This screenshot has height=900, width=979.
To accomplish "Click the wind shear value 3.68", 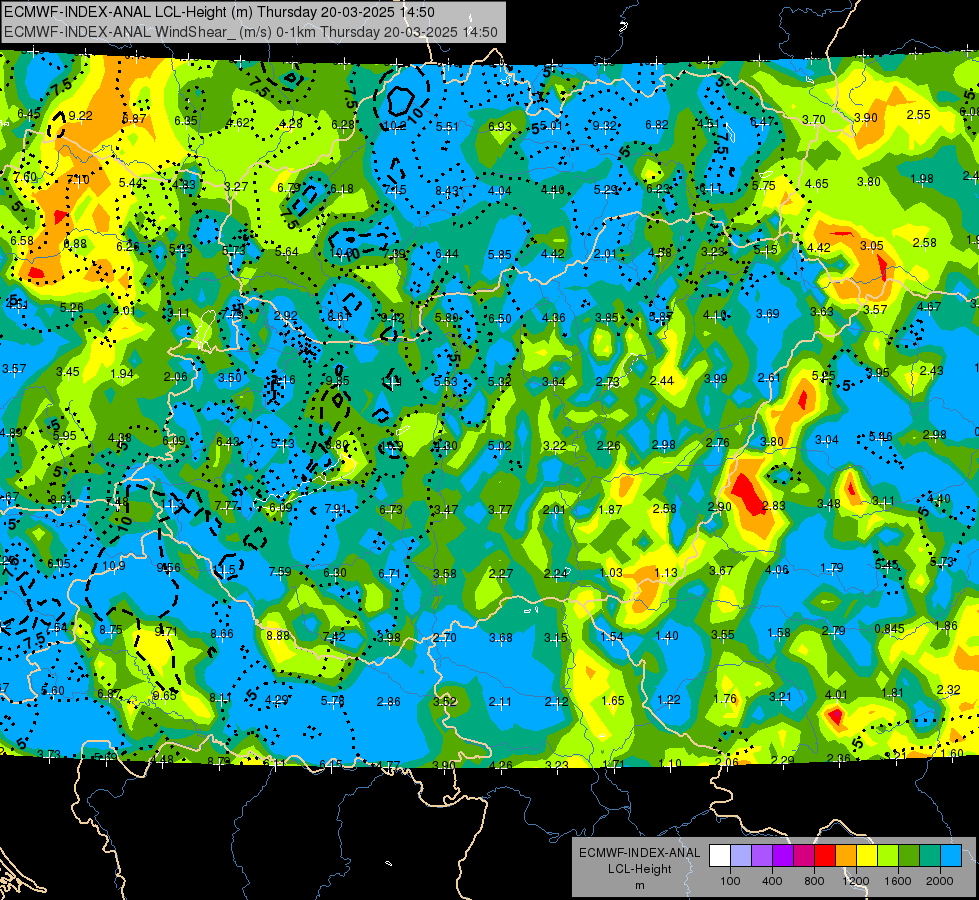I will 501,638.
